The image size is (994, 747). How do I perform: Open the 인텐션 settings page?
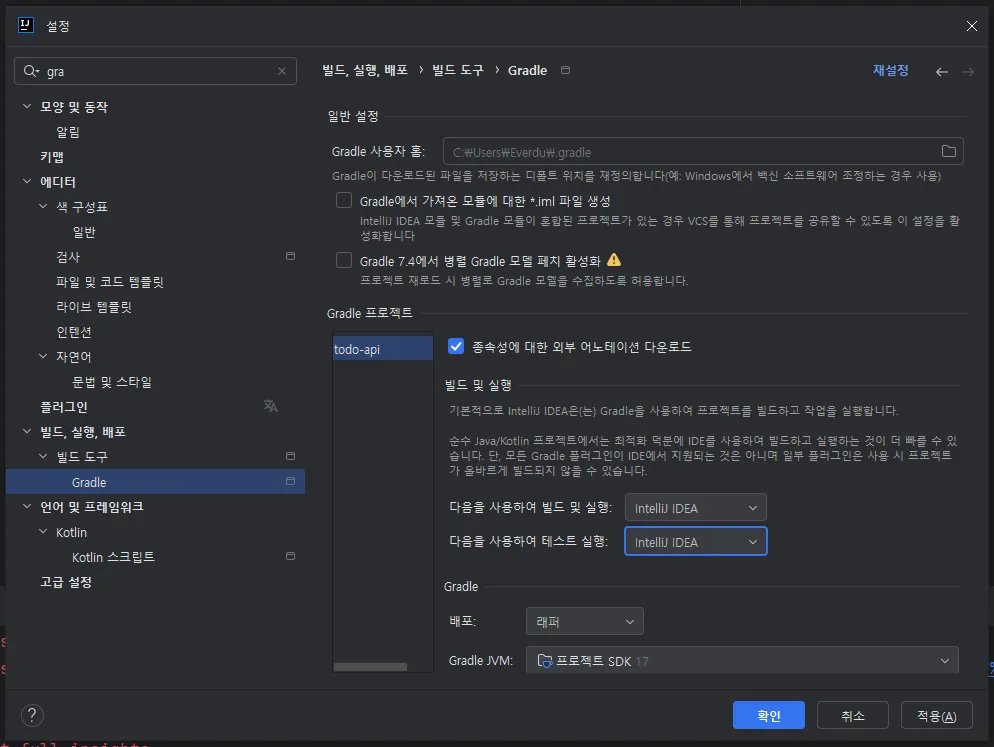pyautogui.click(x=74, y=332)
